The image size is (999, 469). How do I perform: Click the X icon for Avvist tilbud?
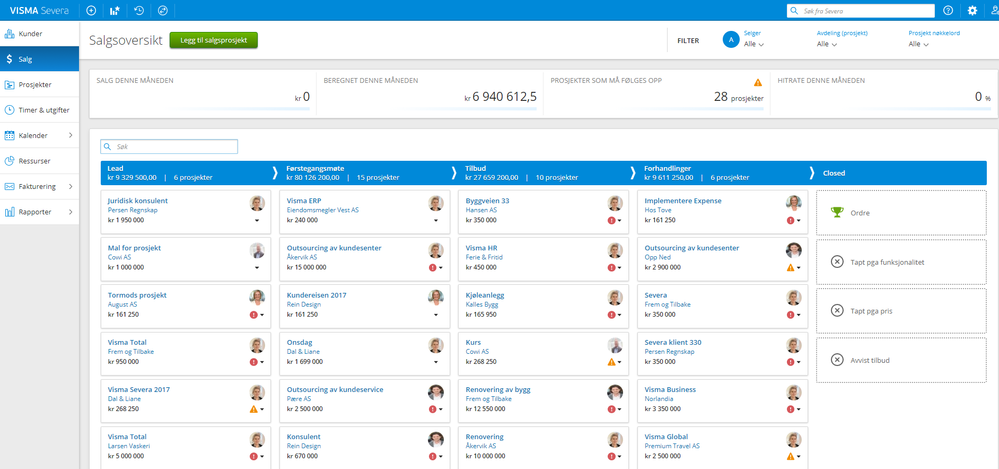tap(837, 360)
